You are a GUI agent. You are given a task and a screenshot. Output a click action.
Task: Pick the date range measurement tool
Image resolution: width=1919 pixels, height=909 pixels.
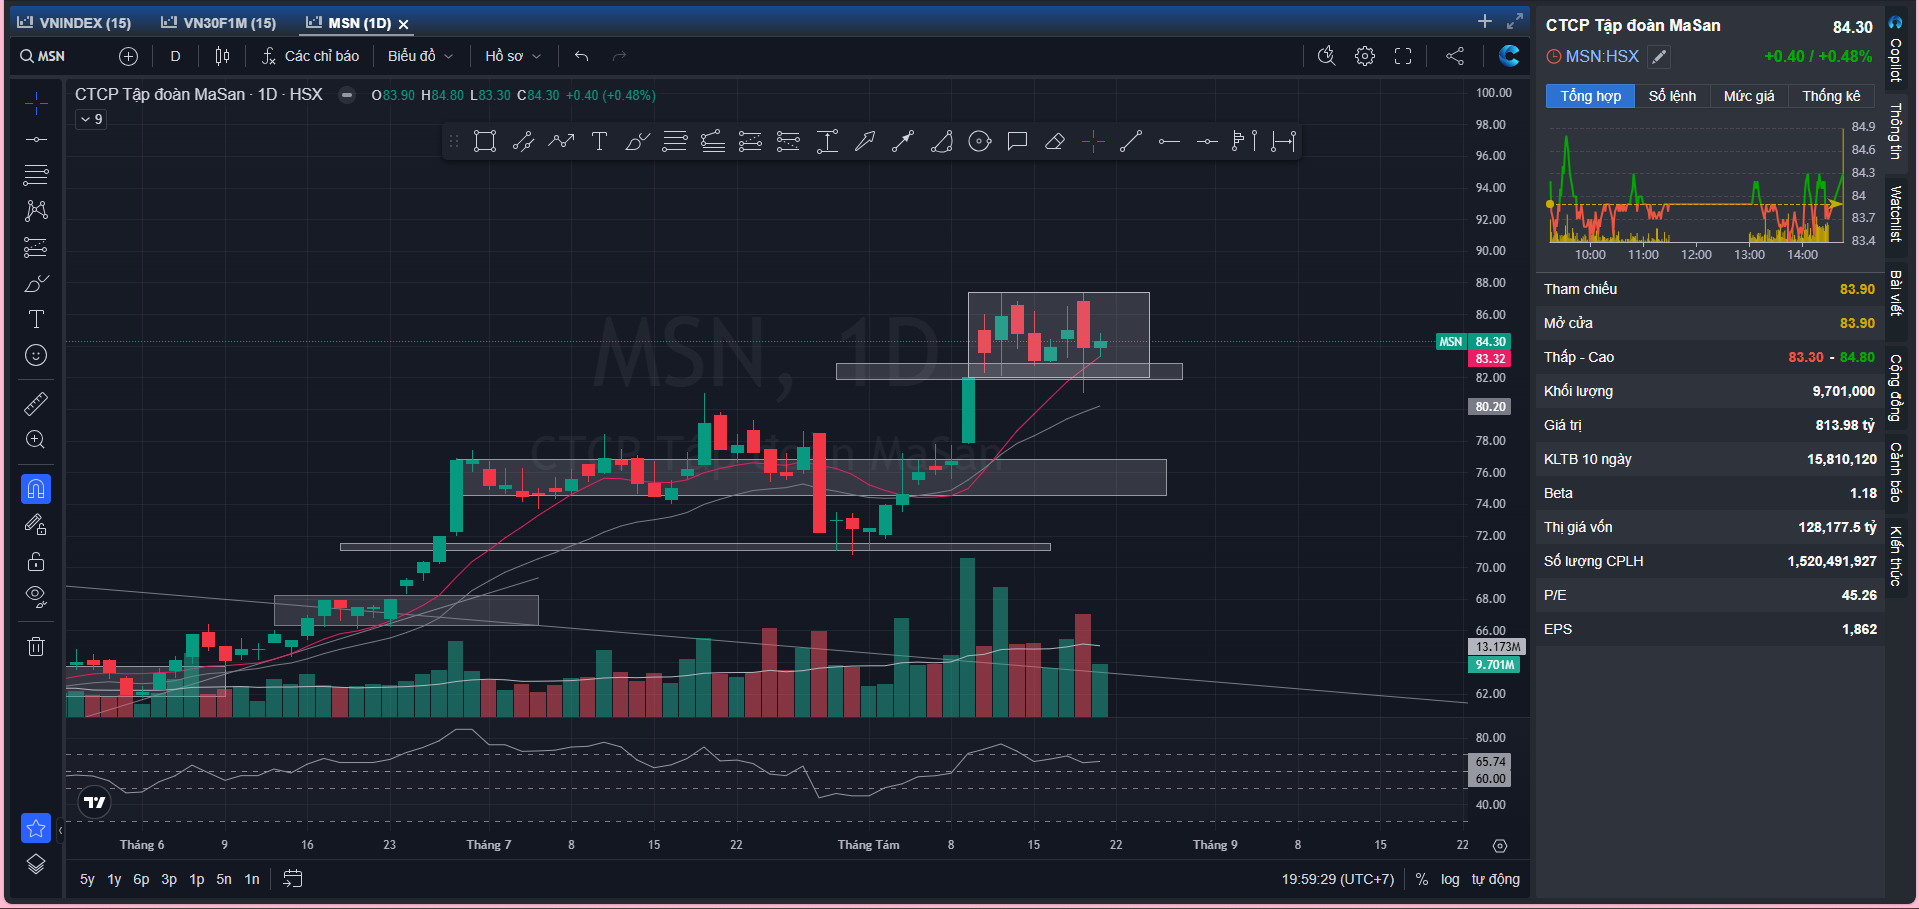1283,142
